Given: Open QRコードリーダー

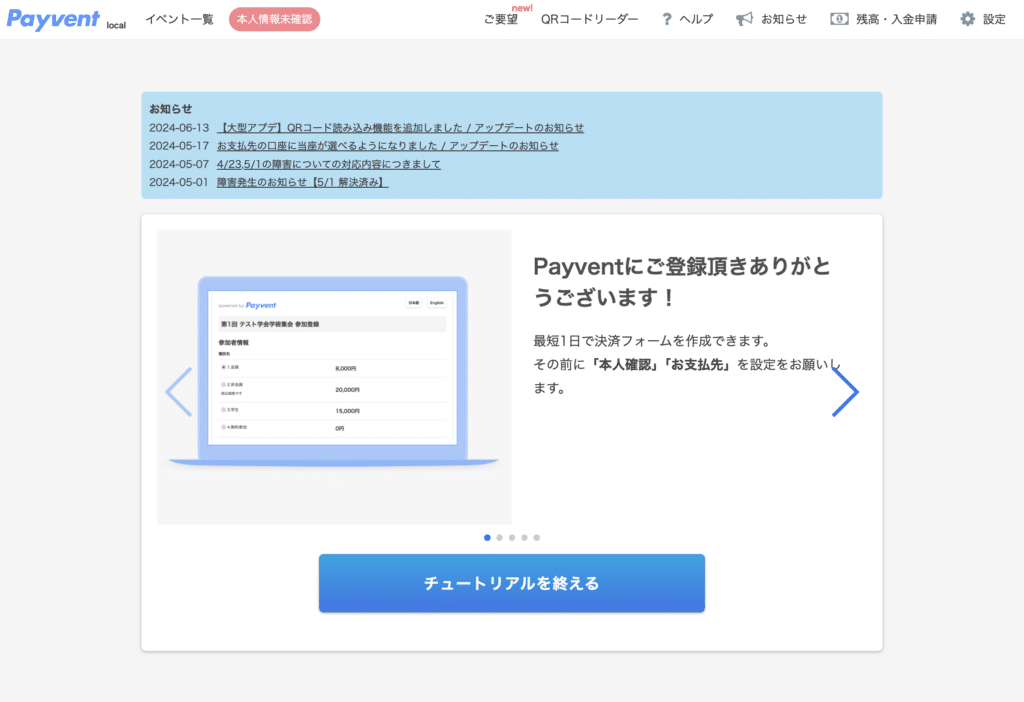Looking at the screenshot, I should (589, 20).
